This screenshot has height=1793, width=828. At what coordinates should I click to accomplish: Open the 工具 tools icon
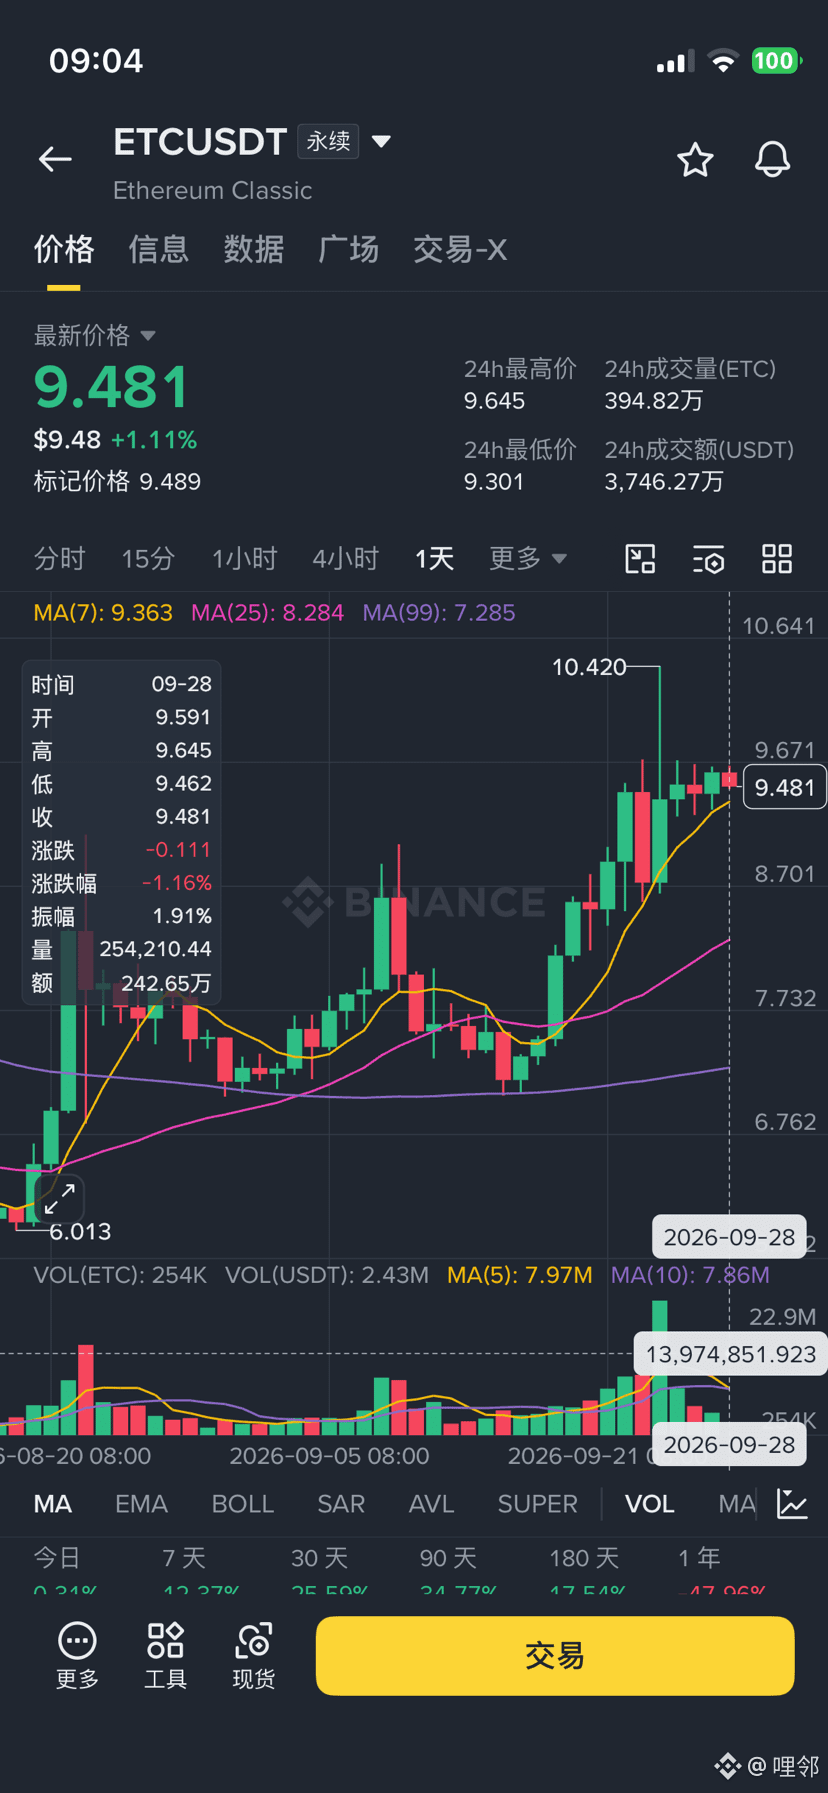pos(166,1656)
